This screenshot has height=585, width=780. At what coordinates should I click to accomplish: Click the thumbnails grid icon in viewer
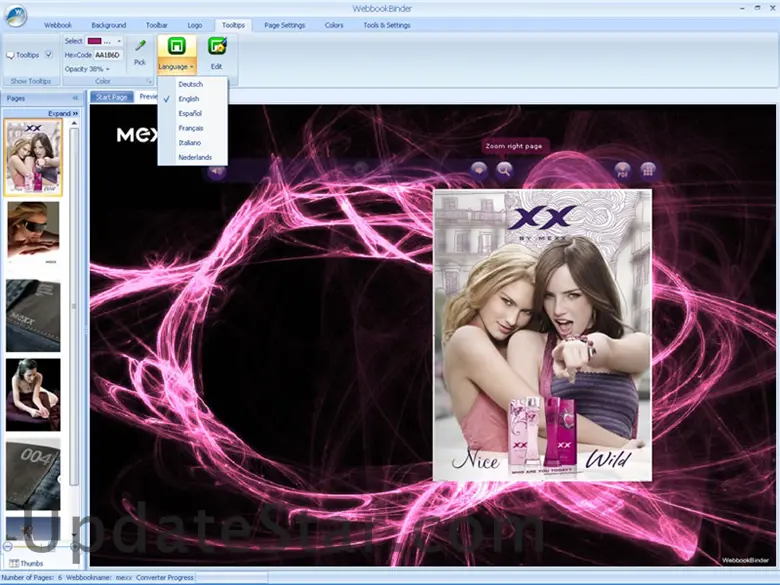(648, 171)
